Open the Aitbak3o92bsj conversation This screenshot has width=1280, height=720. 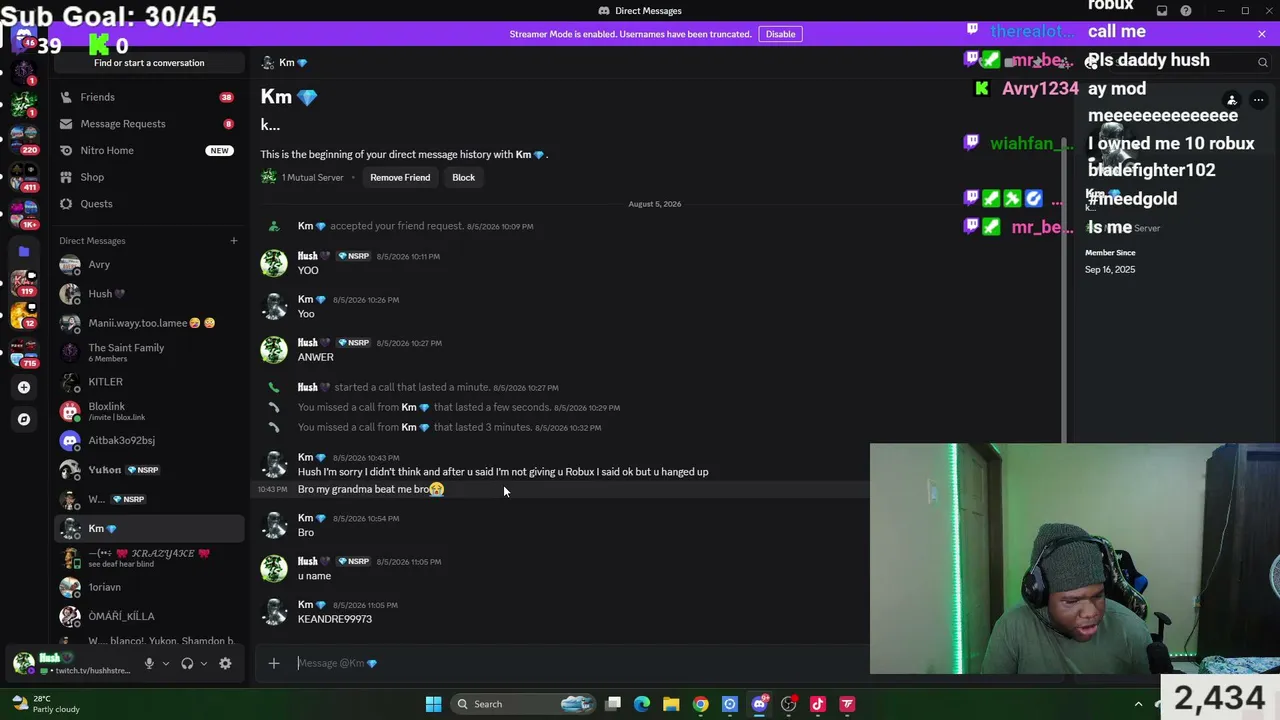point(148,440)
